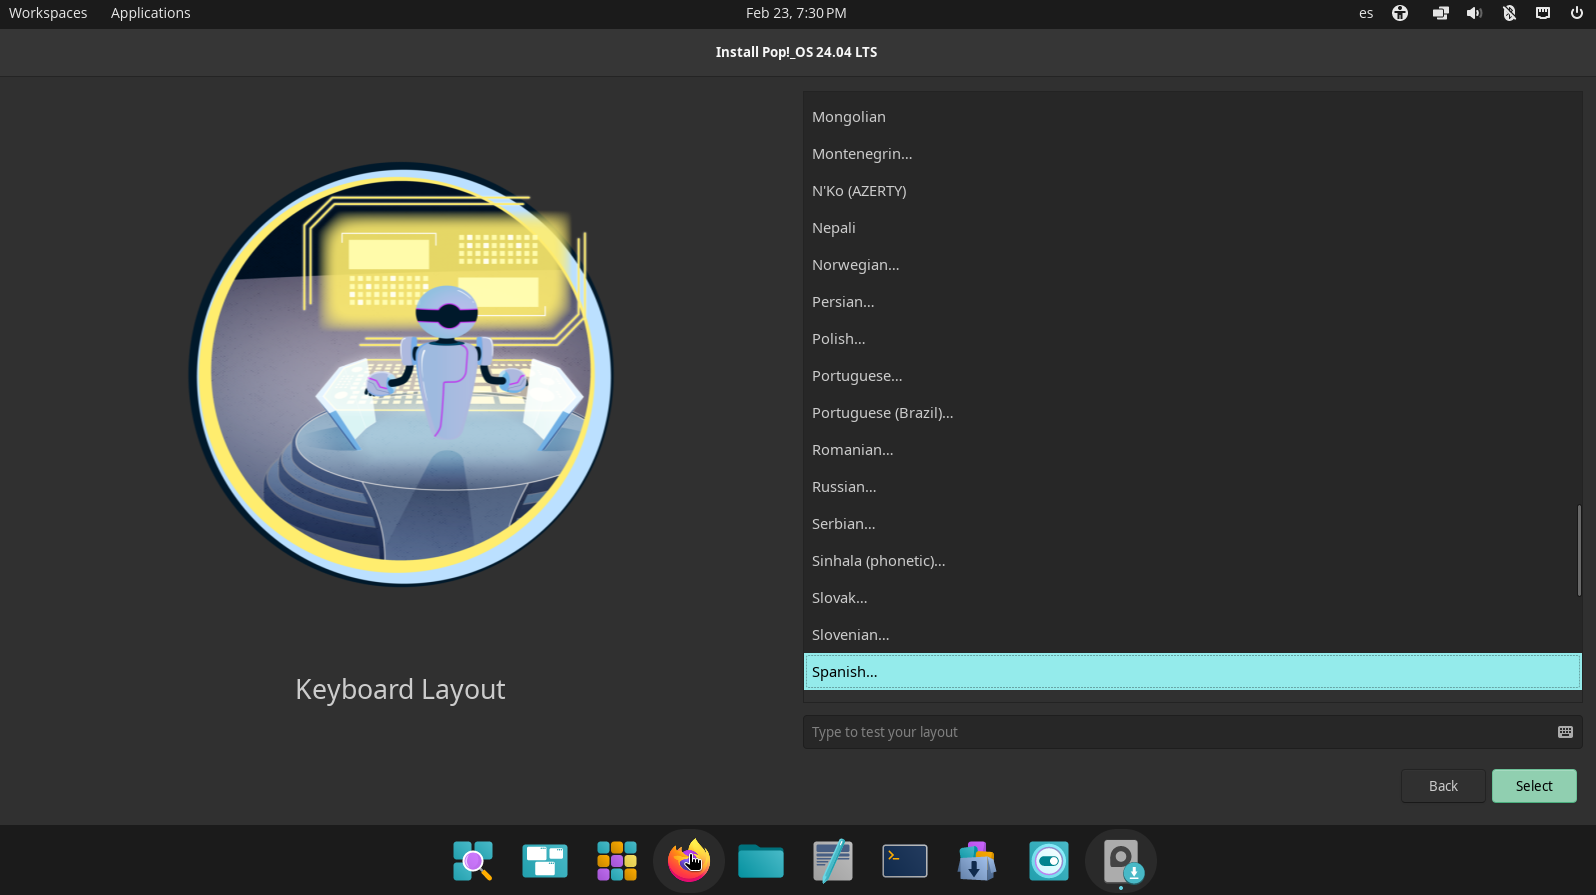Open Pop!_Shop download box icon

tap(976, 860)
